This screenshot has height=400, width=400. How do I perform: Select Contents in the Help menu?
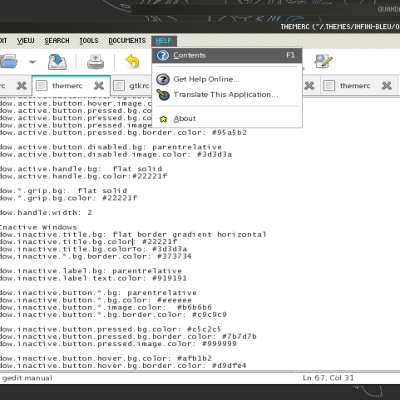[227, 55]
